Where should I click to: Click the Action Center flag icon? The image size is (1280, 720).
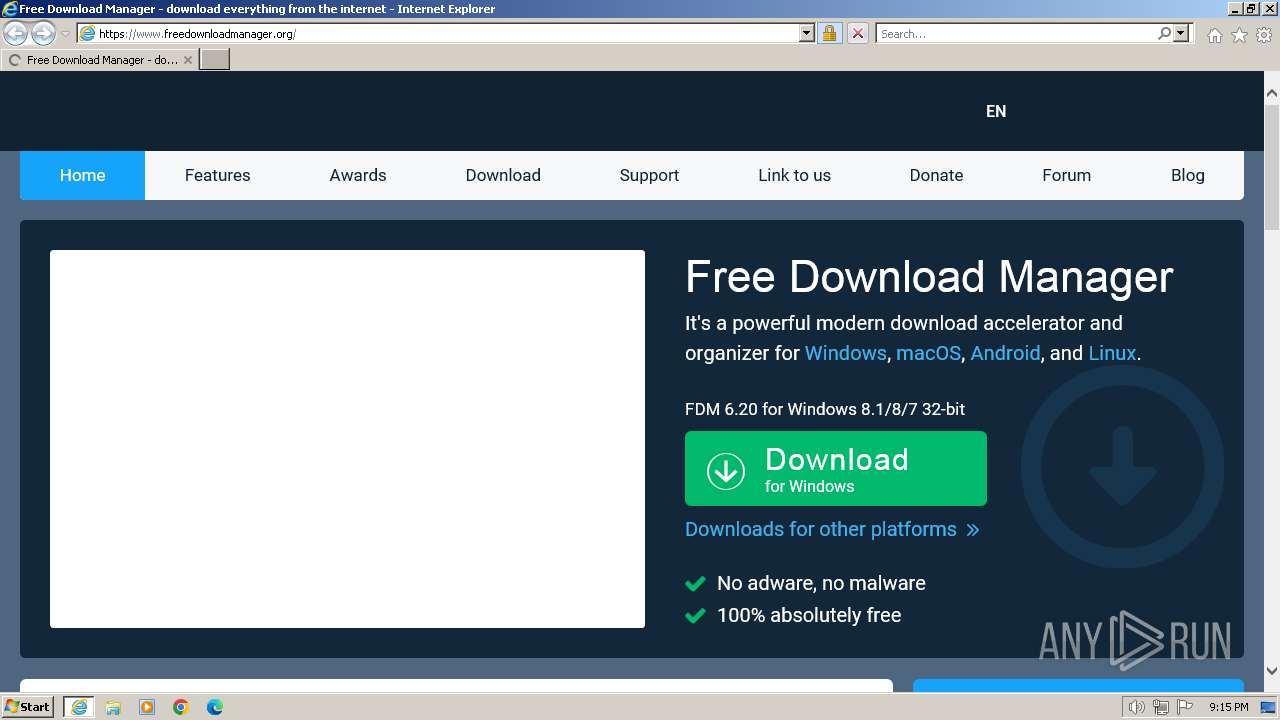click(1184, 707)
